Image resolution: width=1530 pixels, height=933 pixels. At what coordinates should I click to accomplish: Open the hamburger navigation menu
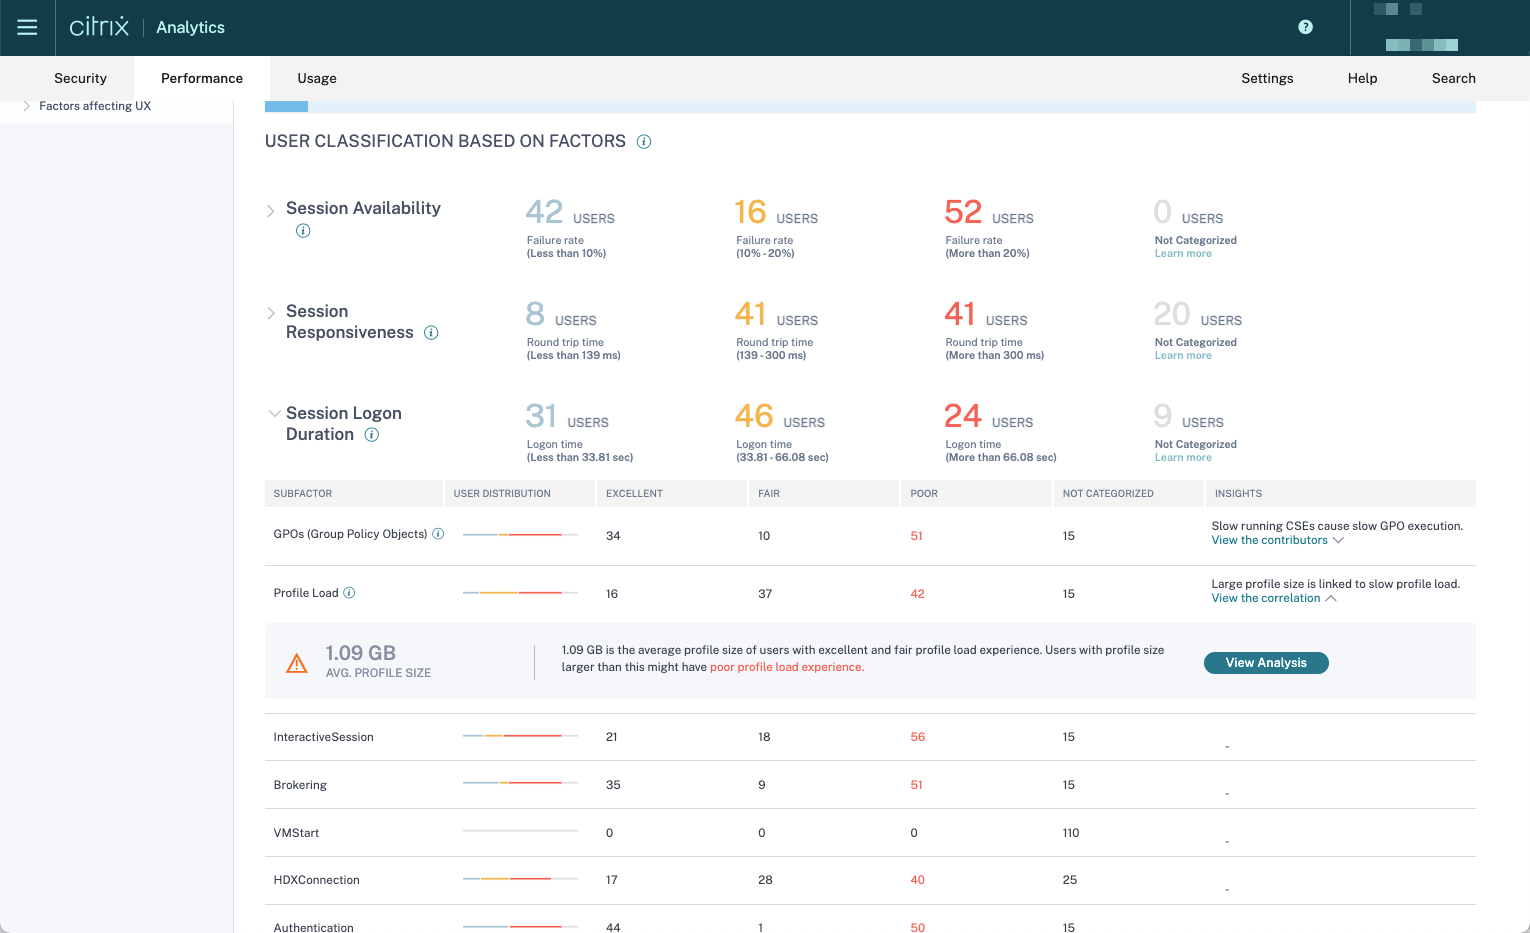27,28
